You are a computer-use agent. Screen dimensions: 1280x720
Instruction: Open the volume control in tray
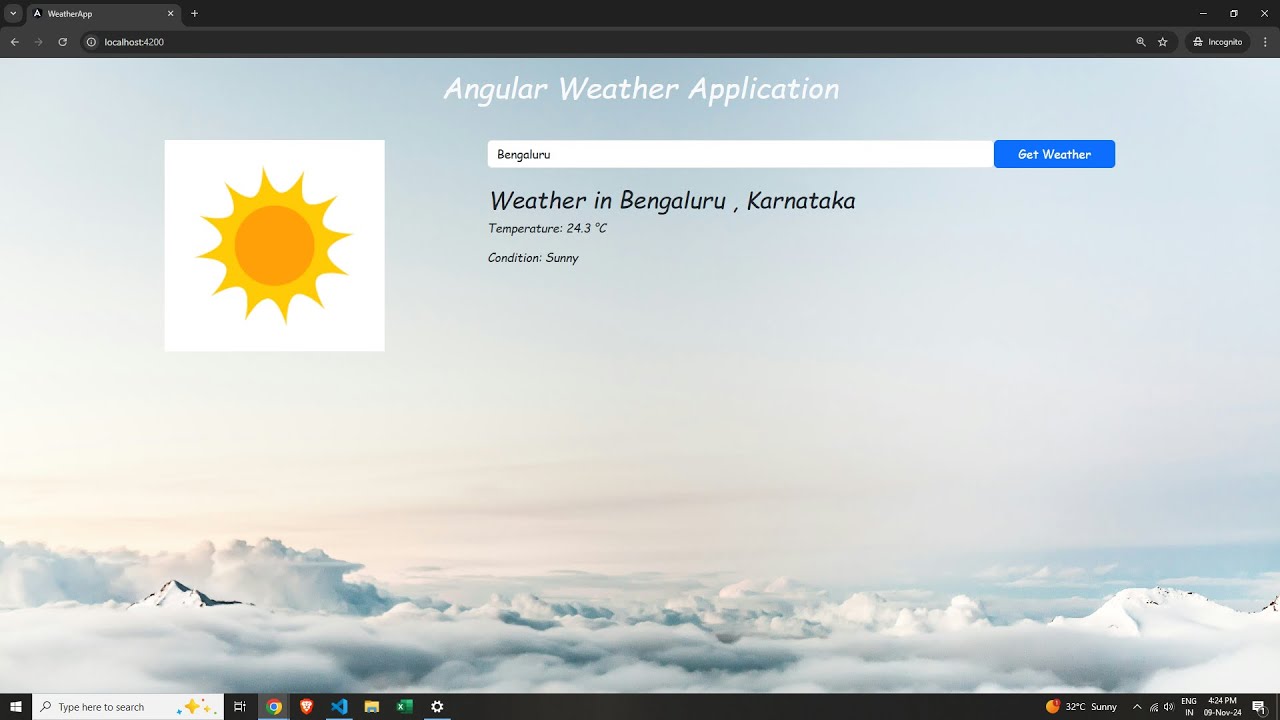coord(1169,707)
